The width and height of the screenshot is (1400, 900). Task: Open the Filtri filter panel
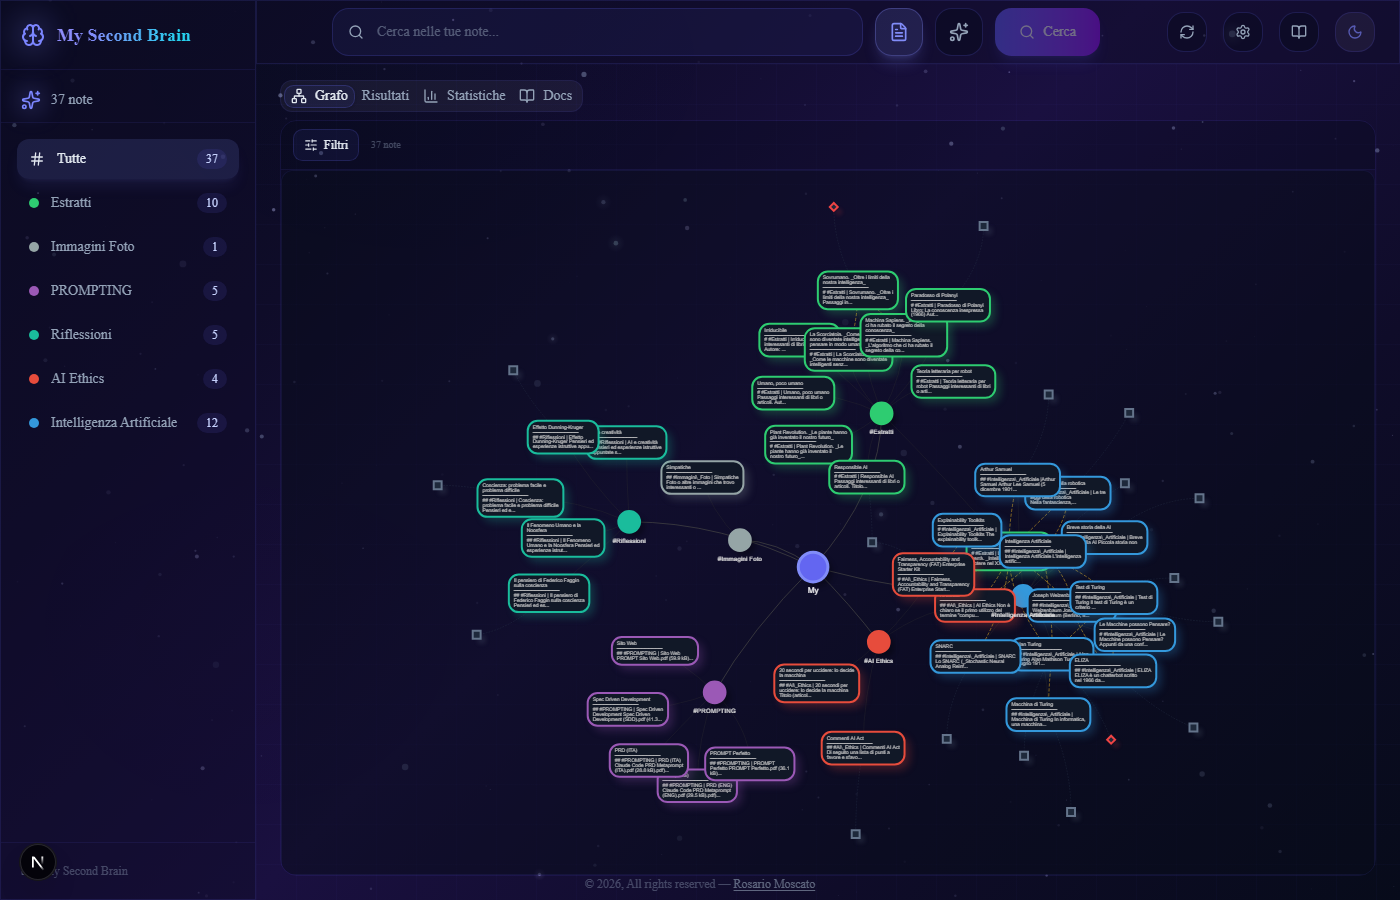[326, 145]
